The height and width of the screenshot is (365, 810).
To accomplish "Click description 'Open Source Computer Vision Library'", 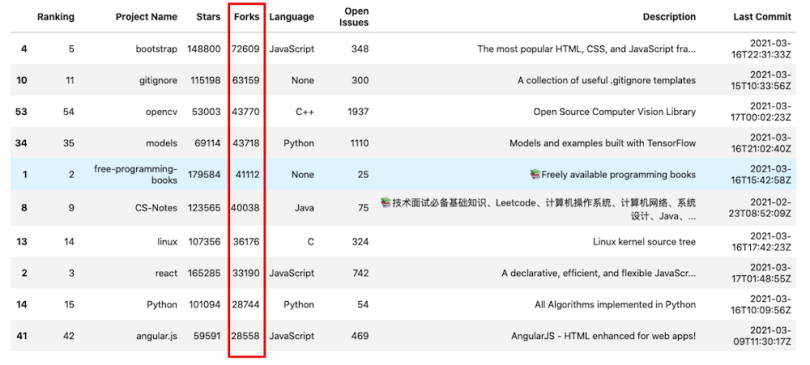I will pos(615,112).
